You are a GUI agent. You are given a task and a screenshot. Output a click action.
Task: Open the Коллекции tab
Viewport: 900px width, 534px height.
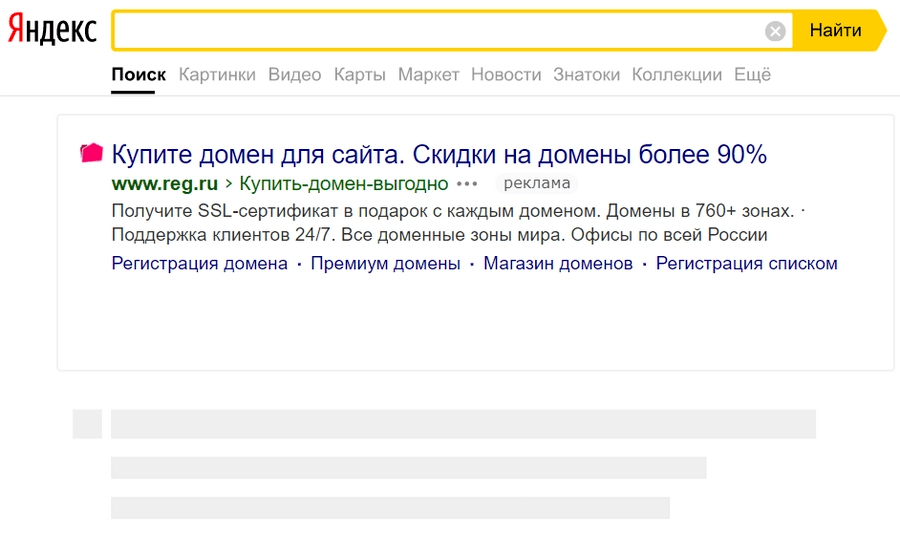[677, 75]
